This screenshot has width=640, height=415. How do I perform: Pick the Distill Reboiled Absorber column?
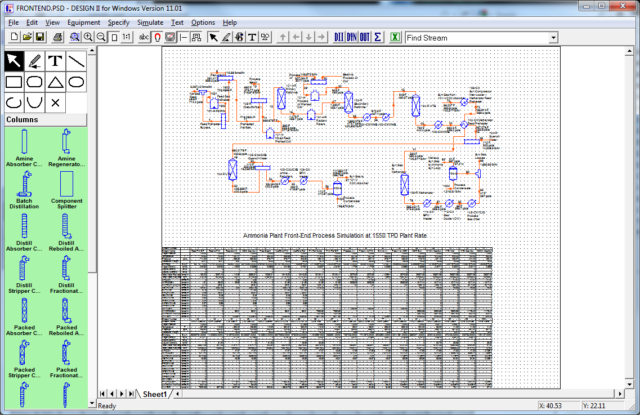66,232
